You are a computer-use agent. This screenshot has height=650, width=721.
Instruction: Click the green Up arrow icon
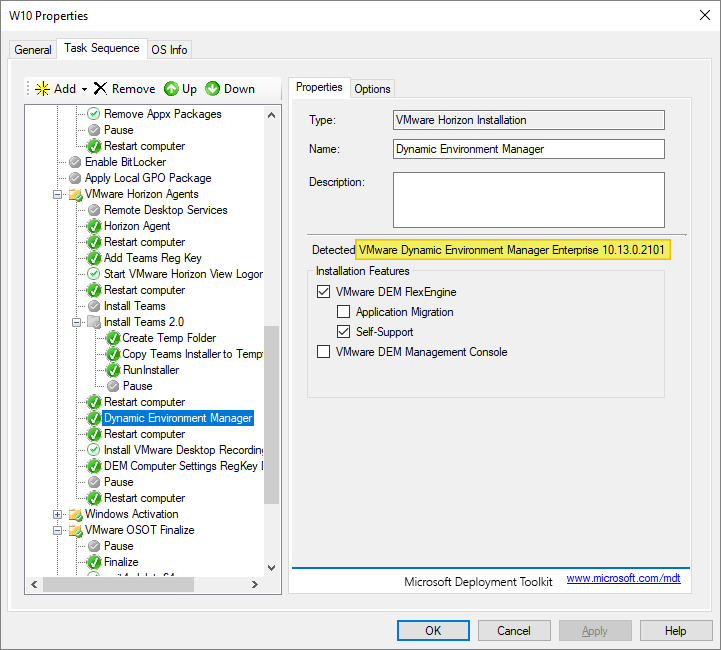tap(171, 89)
